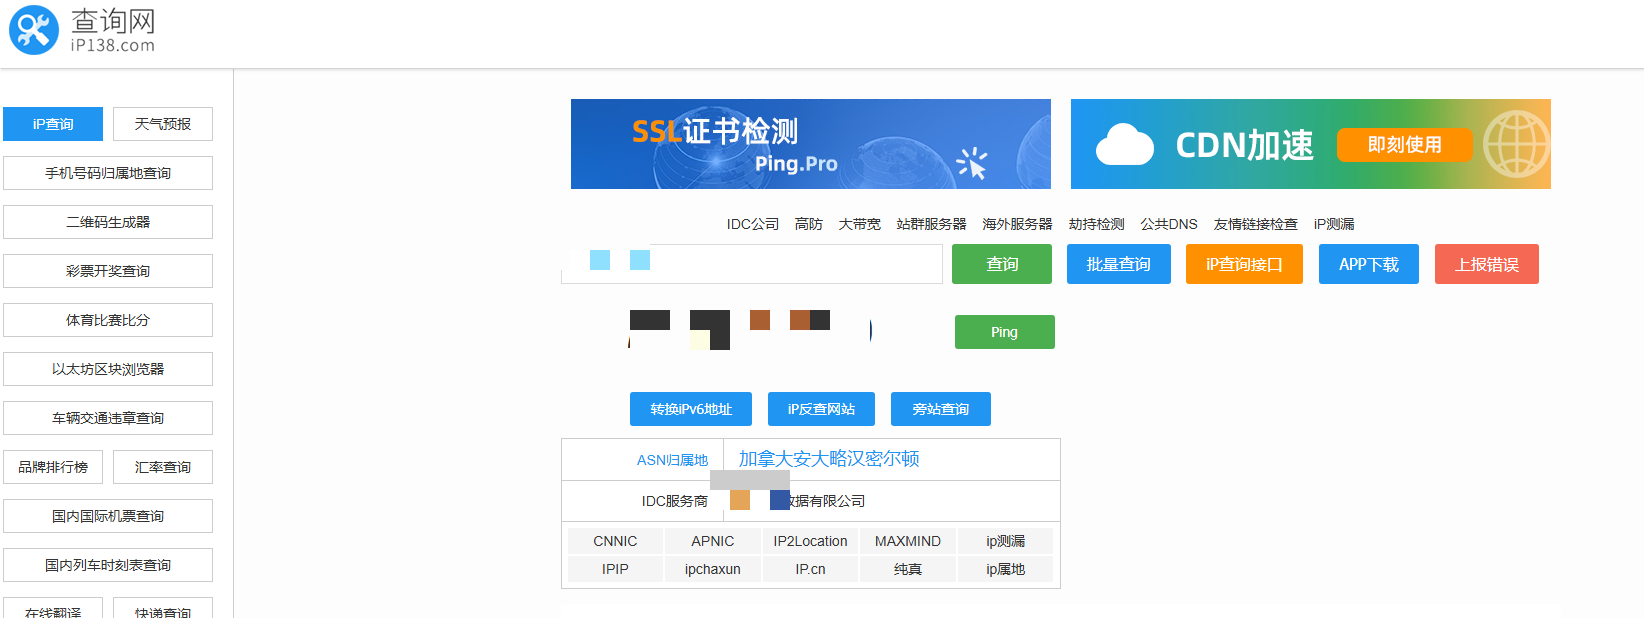The width and height of the screenshot is (1644, 618).
Task: Switch to 天气预报 in the sidebar
Action: [x=162, y=124]
